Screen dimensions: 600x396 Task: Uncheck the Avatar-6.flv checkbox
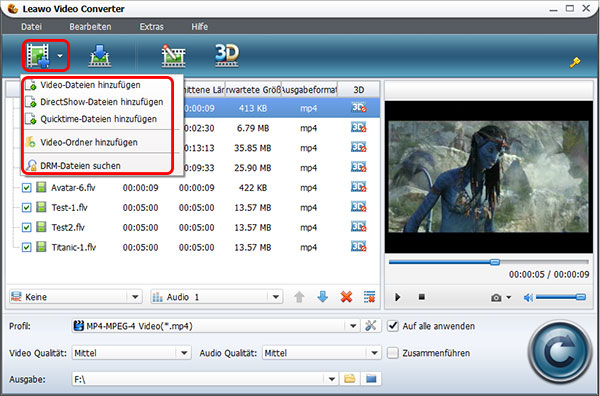tap(26, 188)
